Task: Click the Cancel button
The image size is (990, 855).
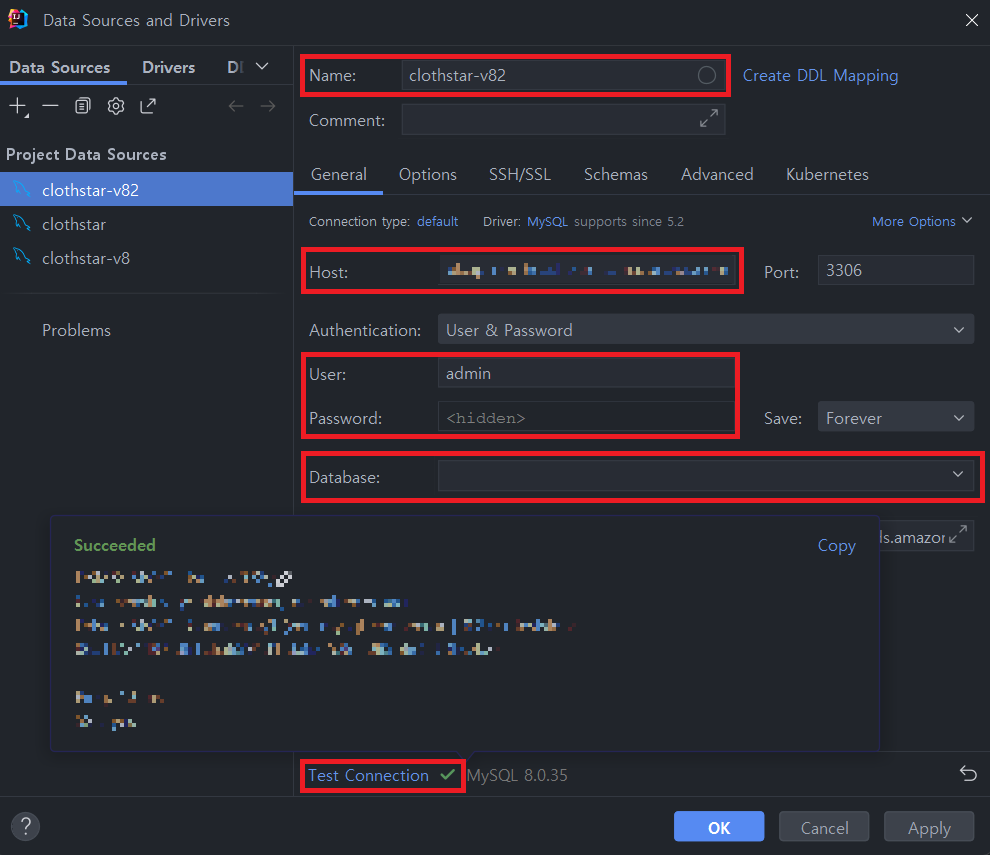Action: [x=824, y=827]
